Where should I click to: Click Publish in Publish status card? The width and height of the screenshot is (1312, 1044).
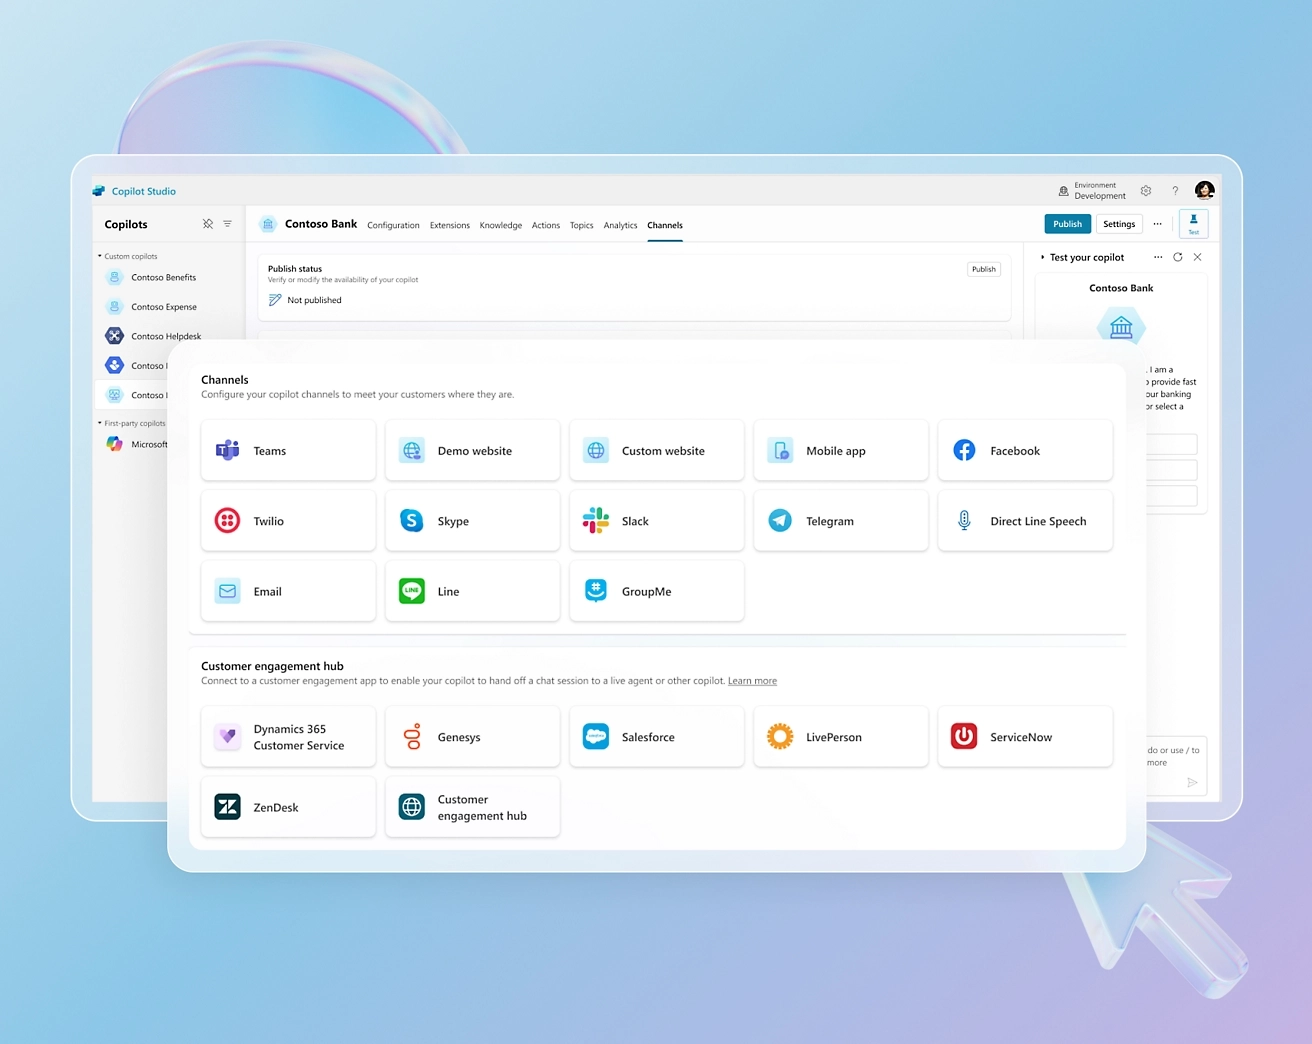(x=984, y=269)
